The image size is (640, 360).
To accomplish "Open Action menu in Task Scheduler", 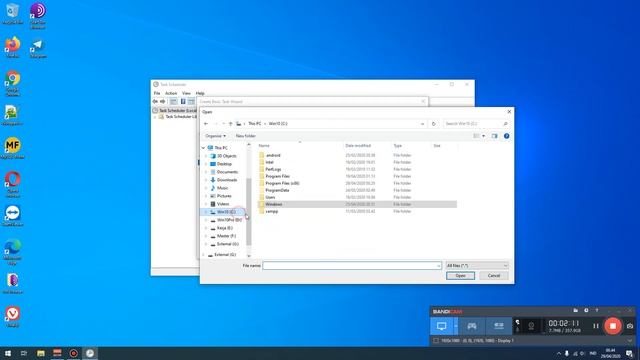I will click(x=171, y=93).
